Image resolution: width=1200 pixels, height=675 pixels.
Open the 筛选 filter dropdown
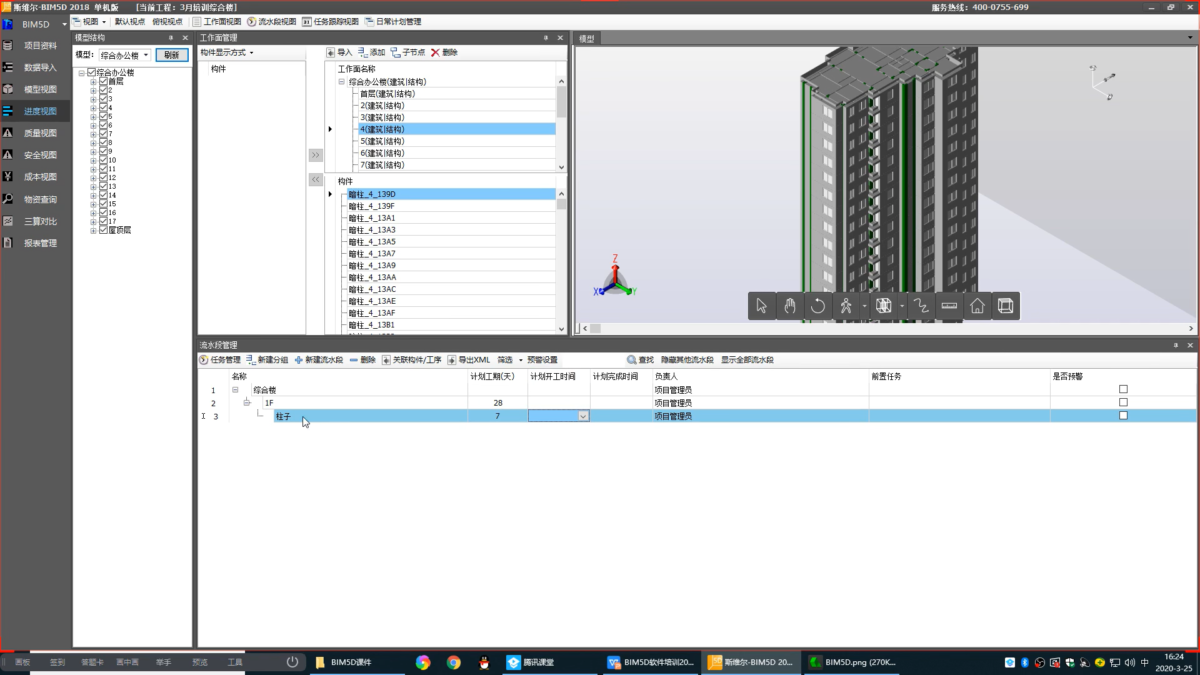pos(510,360)
